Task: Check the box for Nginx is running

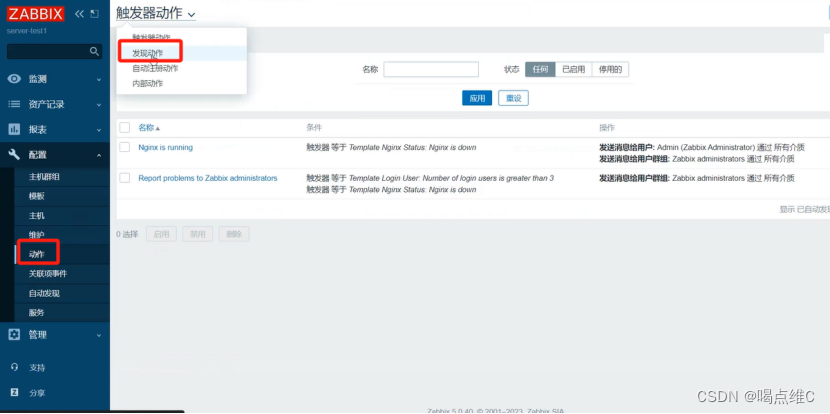Action: tap(124, 147)
